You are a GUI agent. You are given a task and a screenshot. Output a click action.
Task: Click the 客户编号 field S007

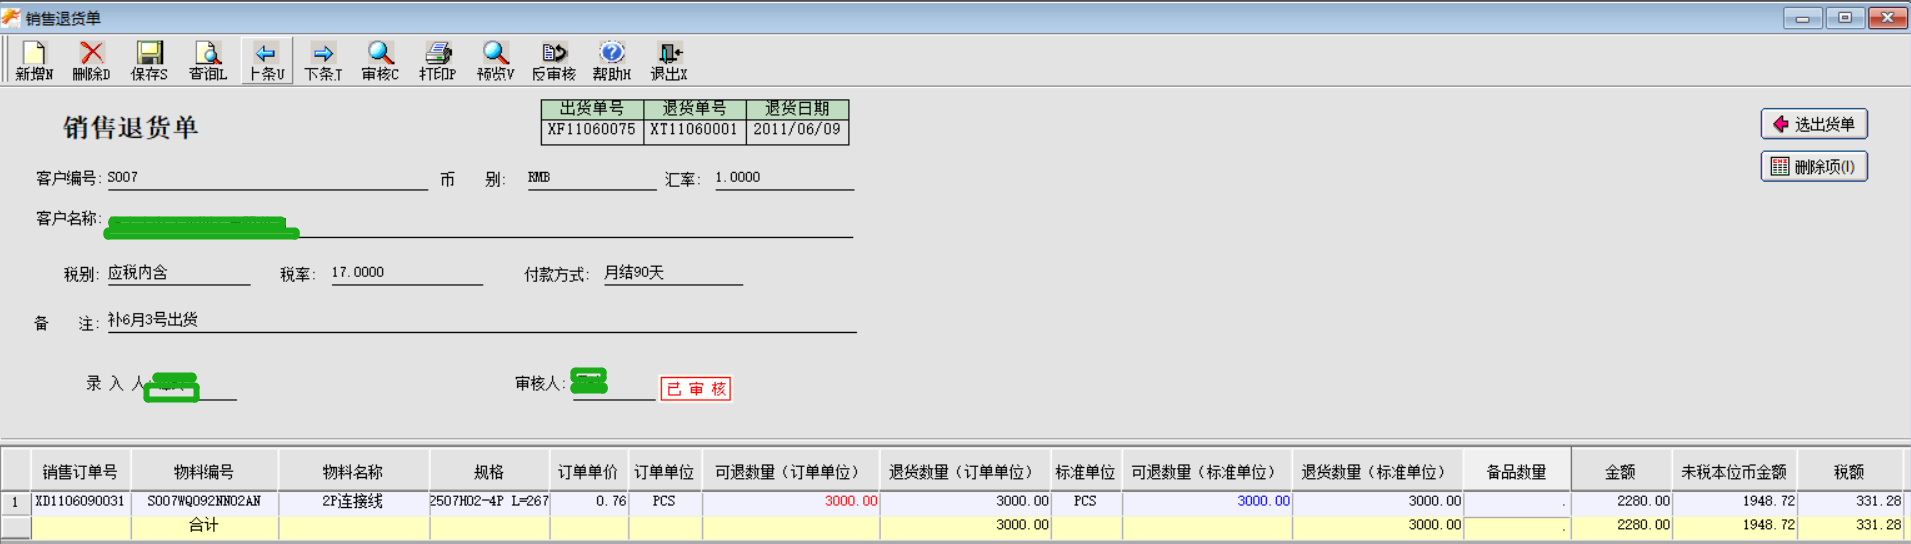click(266, 177)
